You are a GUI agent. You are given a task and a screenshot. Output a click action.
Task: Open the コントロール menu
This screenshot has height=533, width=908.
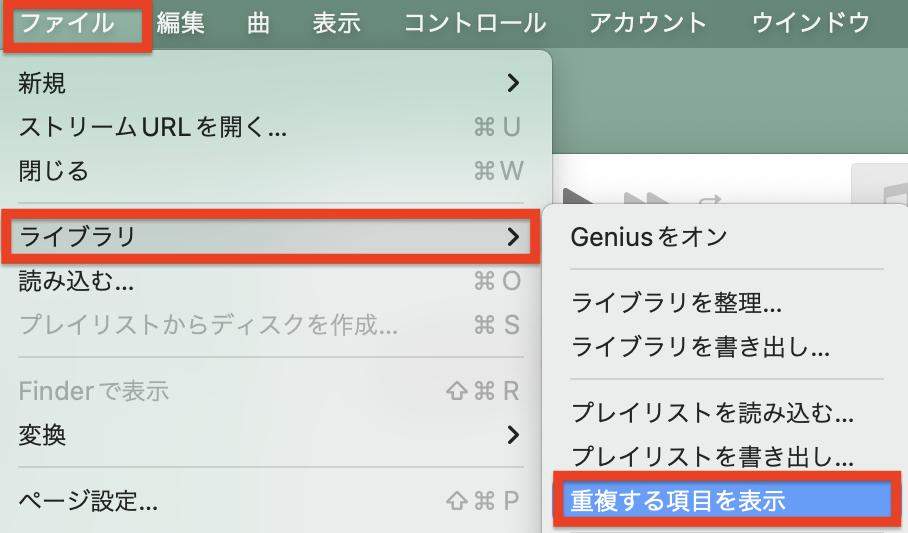coord(474,23)
